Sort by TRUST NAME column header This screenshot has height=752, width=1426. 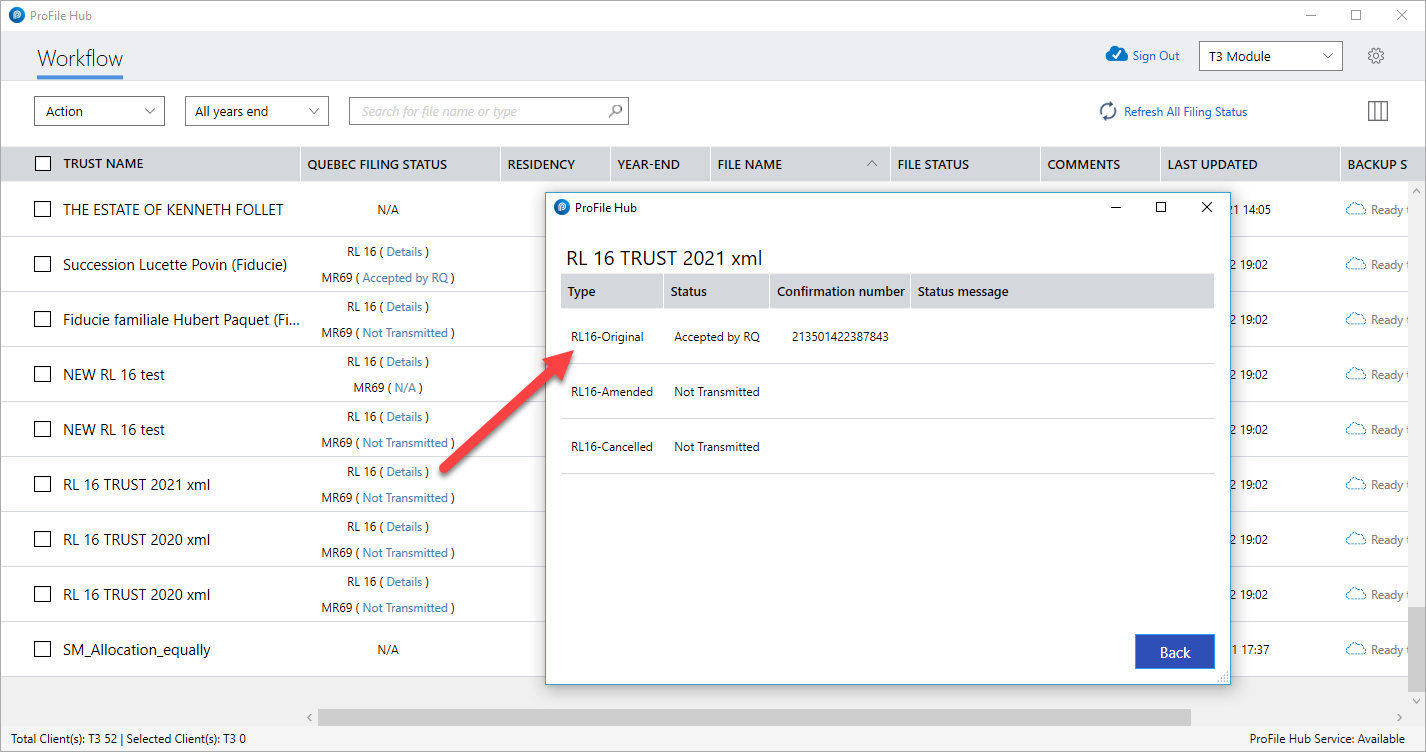point(103,164)
